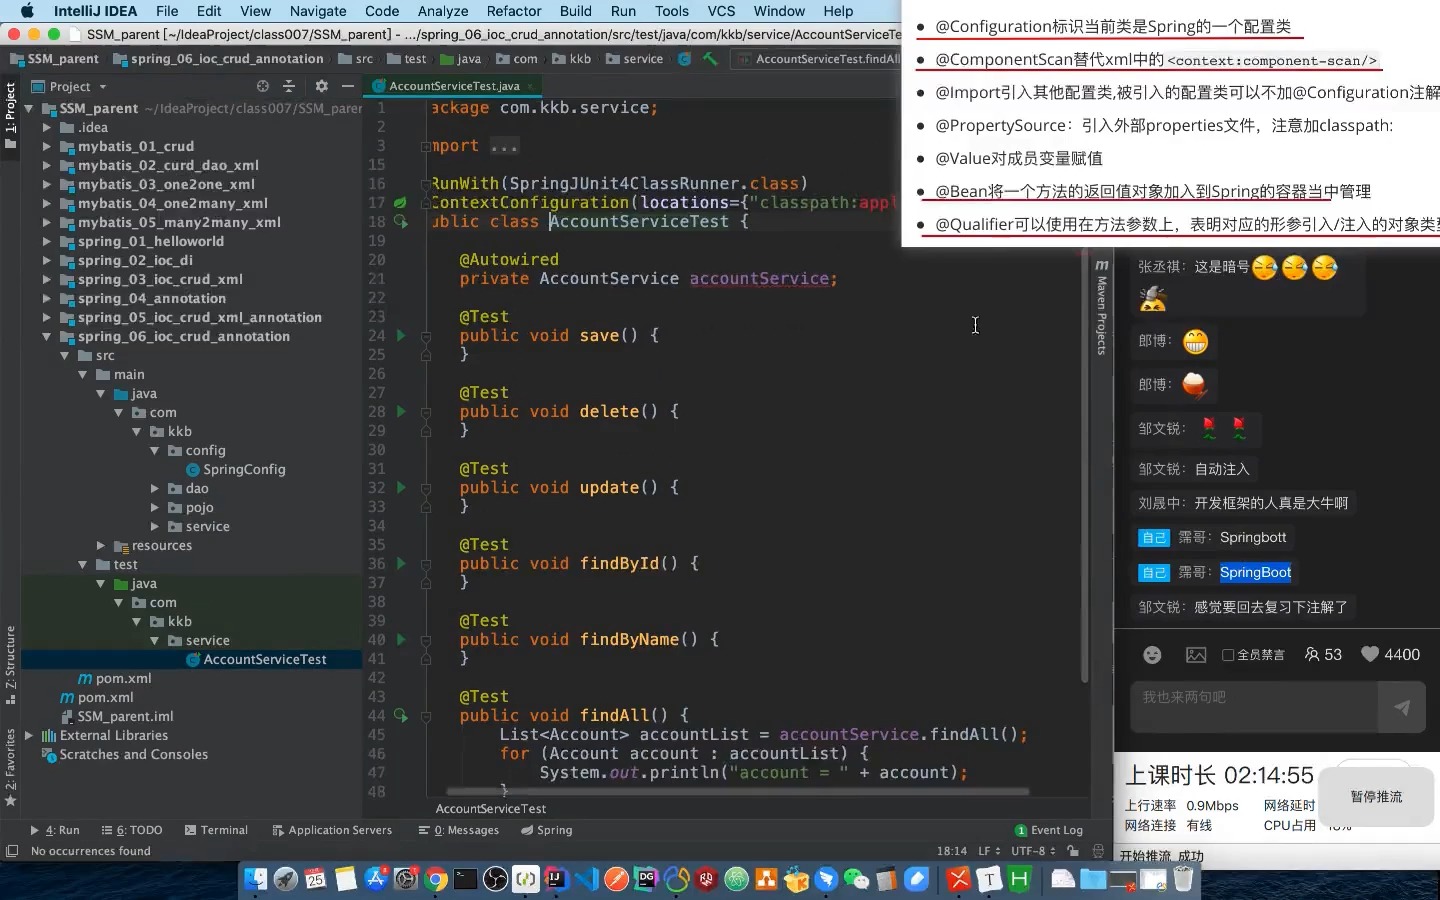Run the findByName() test via gutter arrow

(x=401, y=639)
